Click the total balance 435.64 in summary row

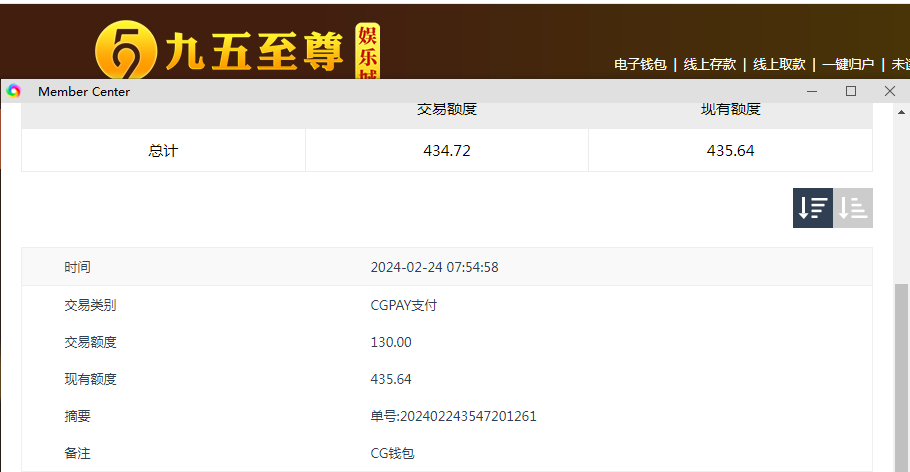(x=730, y=151)
